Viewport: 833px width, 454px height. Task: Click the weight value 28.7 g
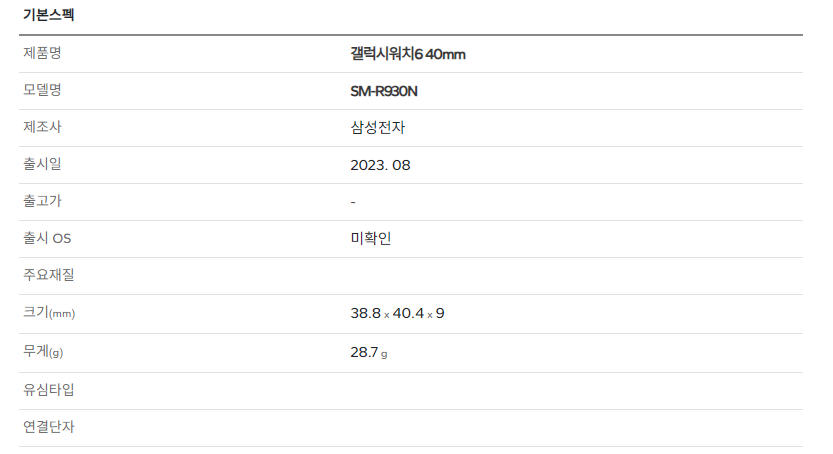369,353
